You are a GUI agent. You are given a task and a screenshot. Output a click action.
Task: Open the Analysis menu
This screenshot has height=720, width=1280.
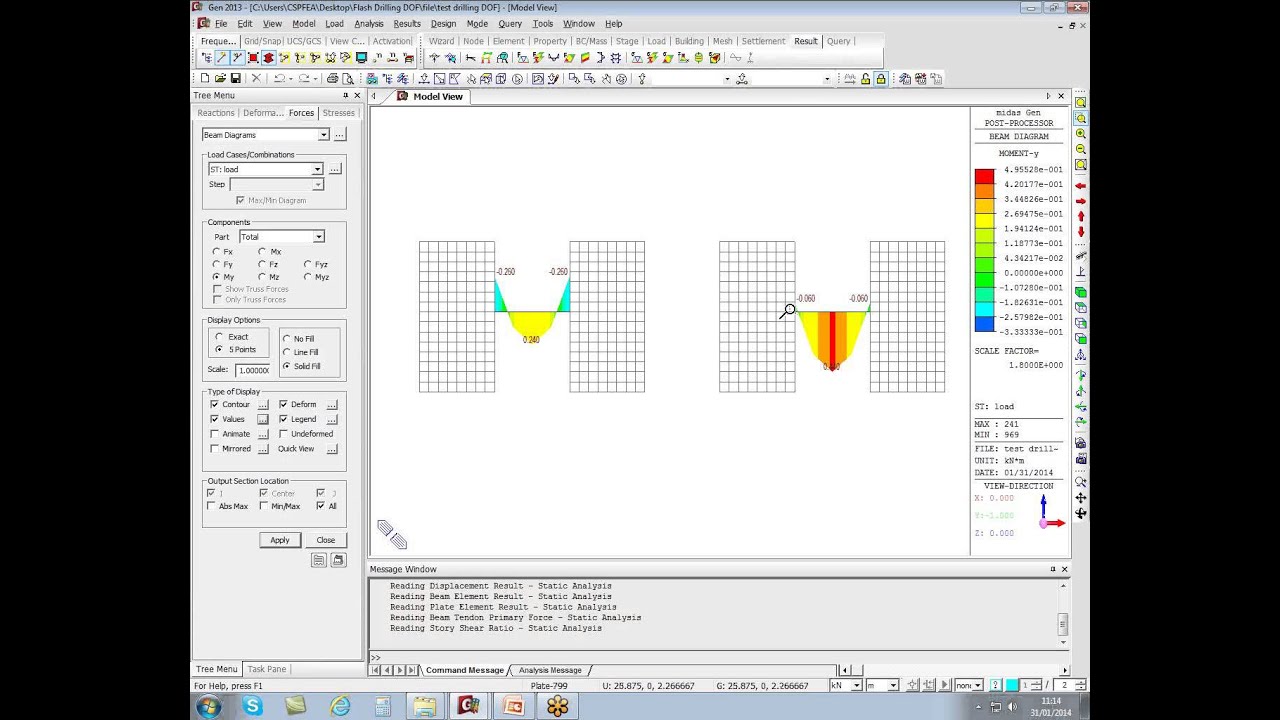pyautogui.click(x=368, y=24)
